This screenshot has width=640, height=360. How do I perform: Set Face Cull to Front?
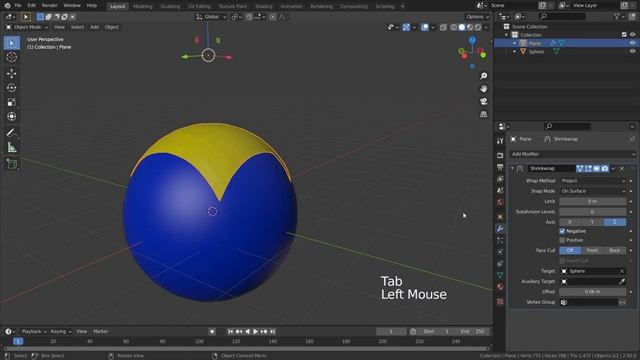point(592,250)
